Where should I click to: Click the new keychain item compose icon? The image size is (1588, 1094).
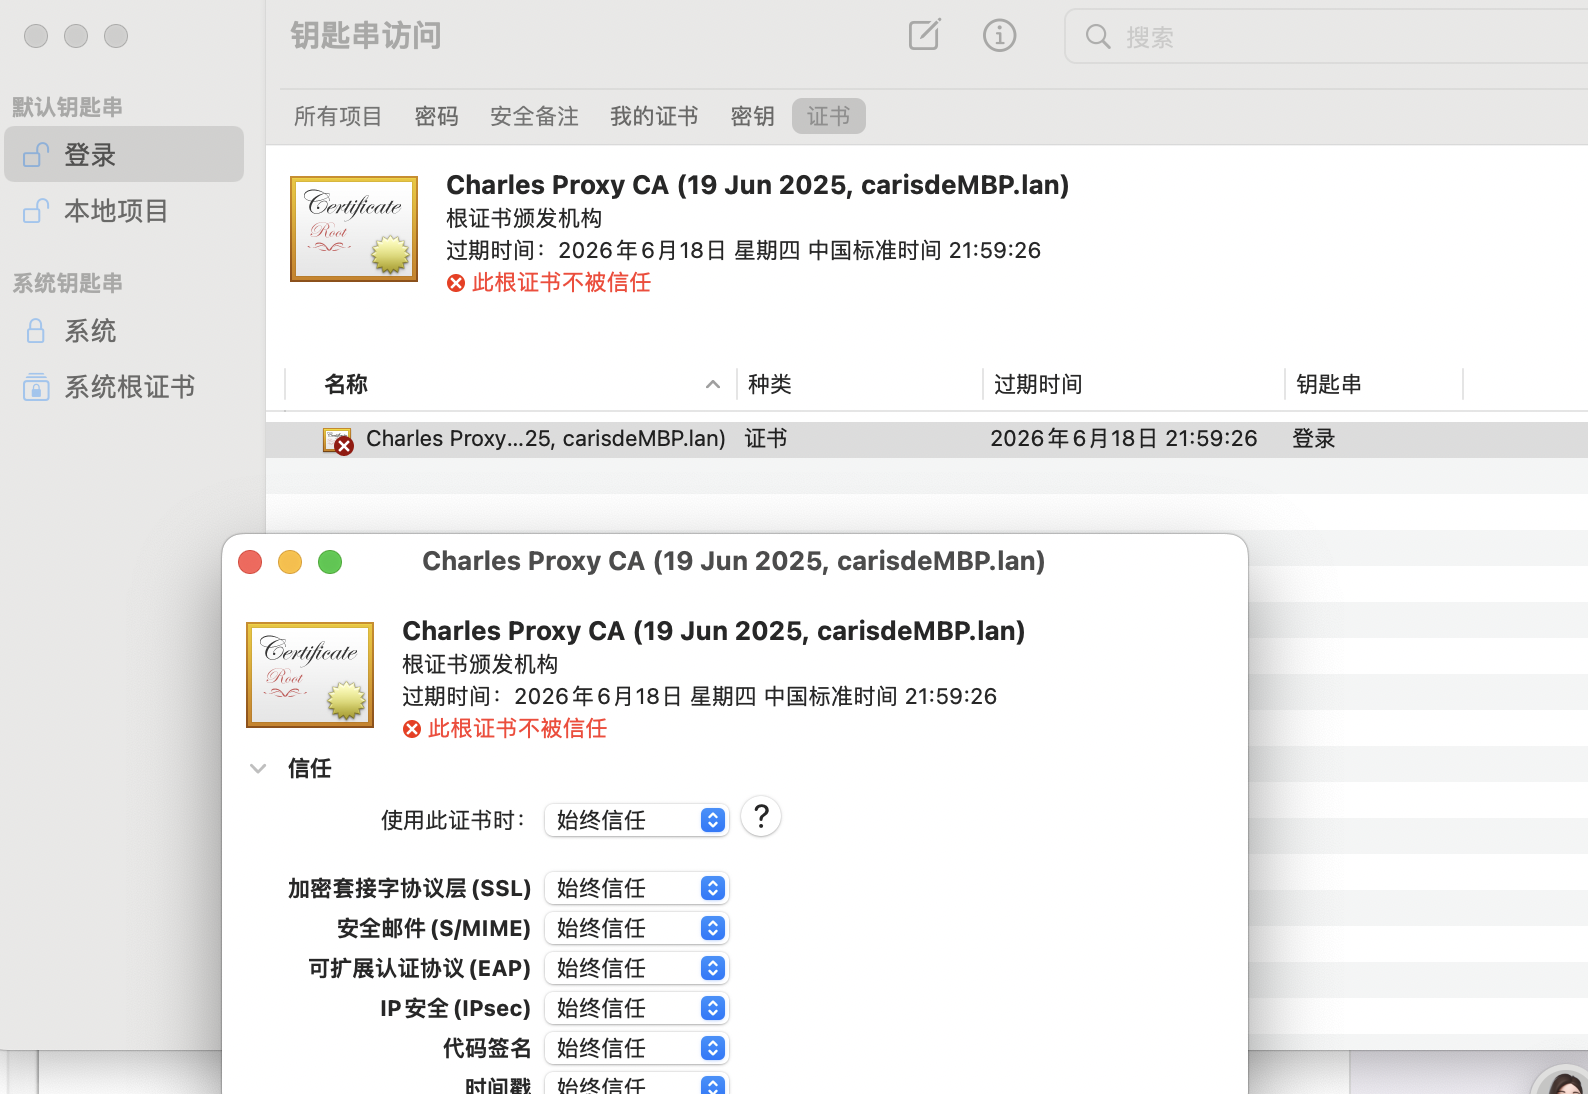924,35
